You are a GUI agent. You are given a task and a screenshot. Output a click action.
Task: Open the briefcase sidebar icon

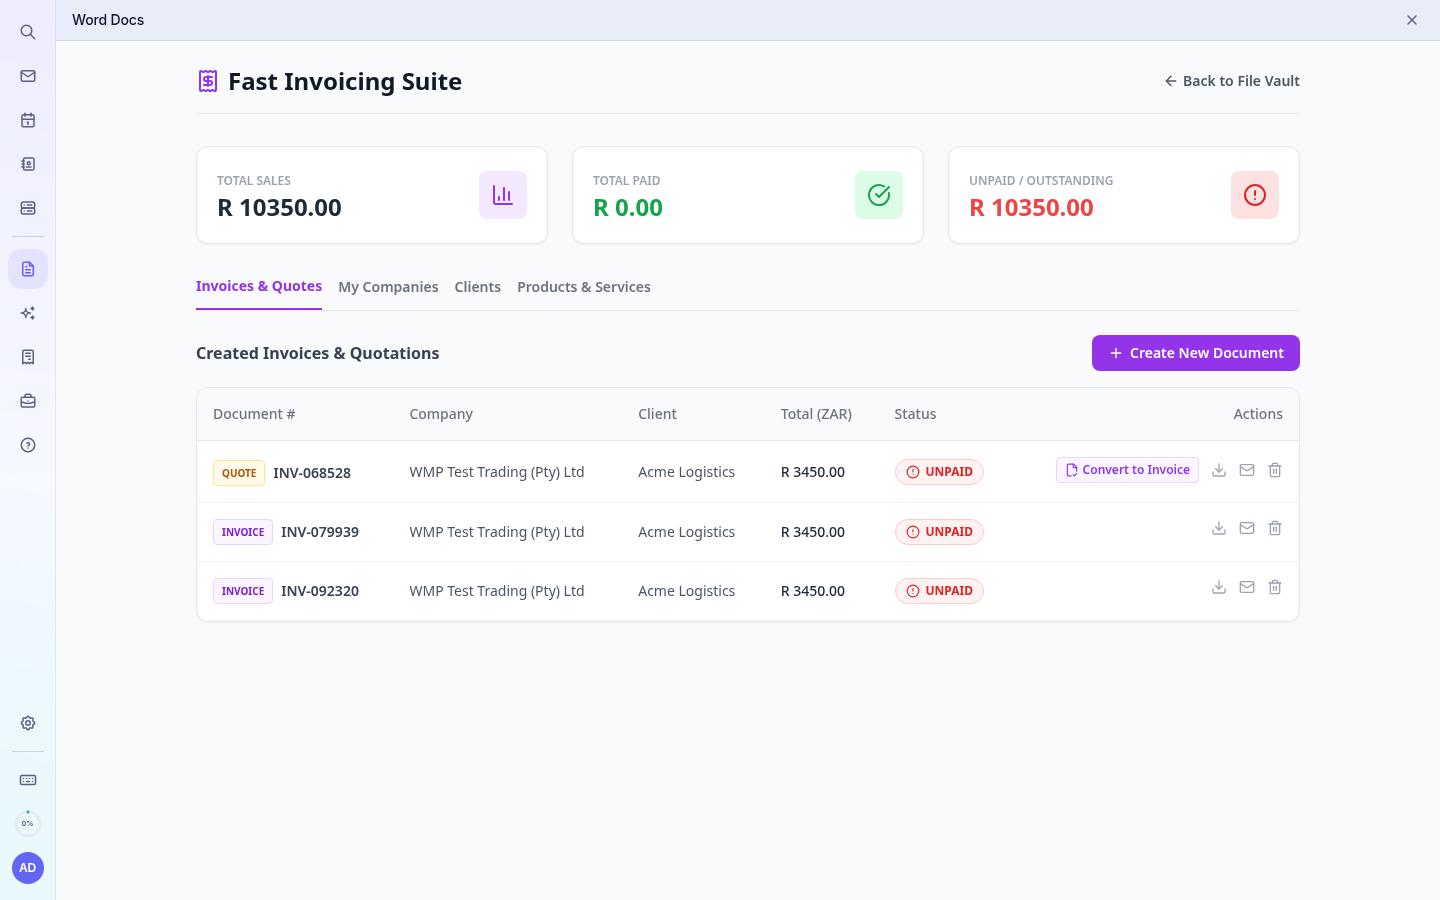[28, 401]
